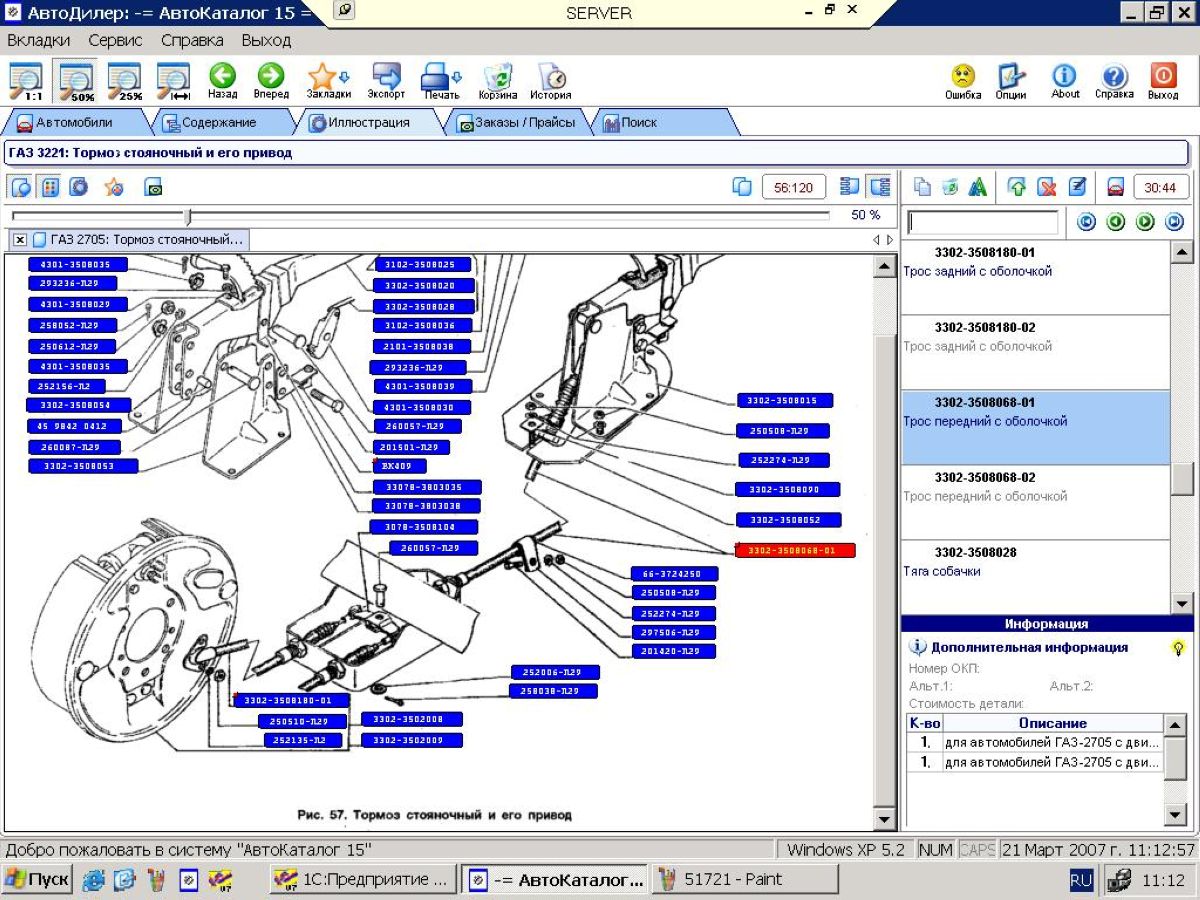
Task: Open the Вкладки menu
Action: (x=39, y=41)
